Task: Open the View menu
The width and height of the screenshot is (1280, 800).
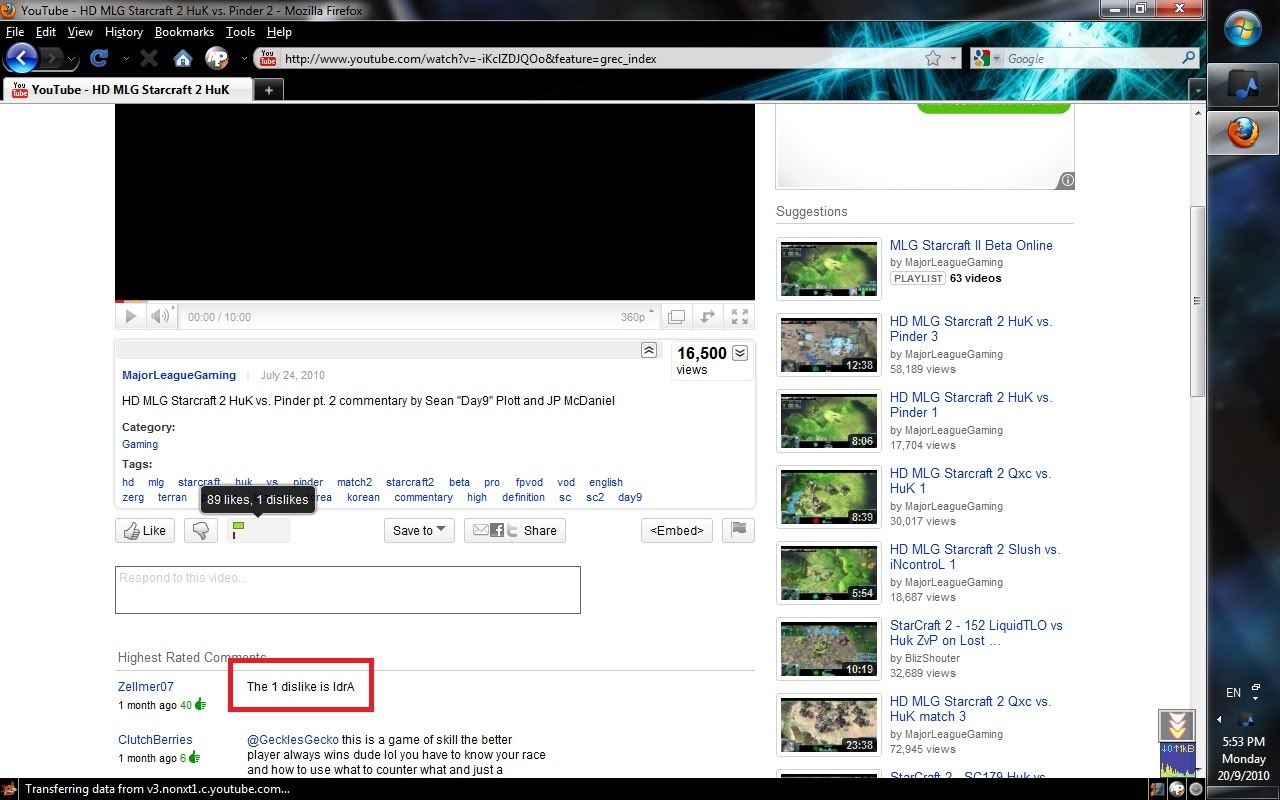Action: tap(80, 32)
